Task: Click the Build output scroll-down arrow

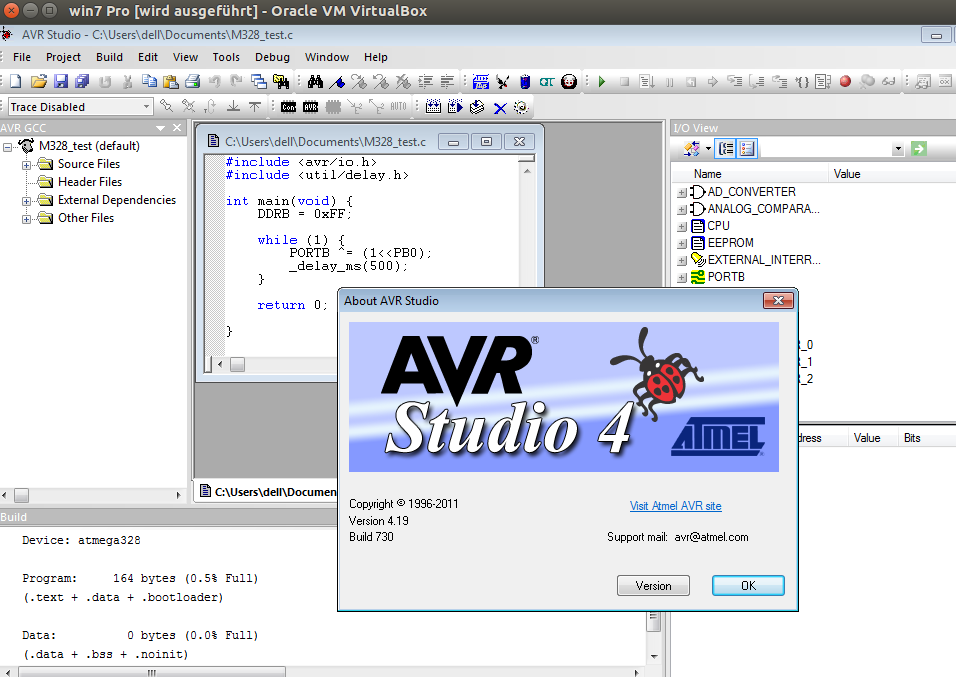Action: (654, 656)
